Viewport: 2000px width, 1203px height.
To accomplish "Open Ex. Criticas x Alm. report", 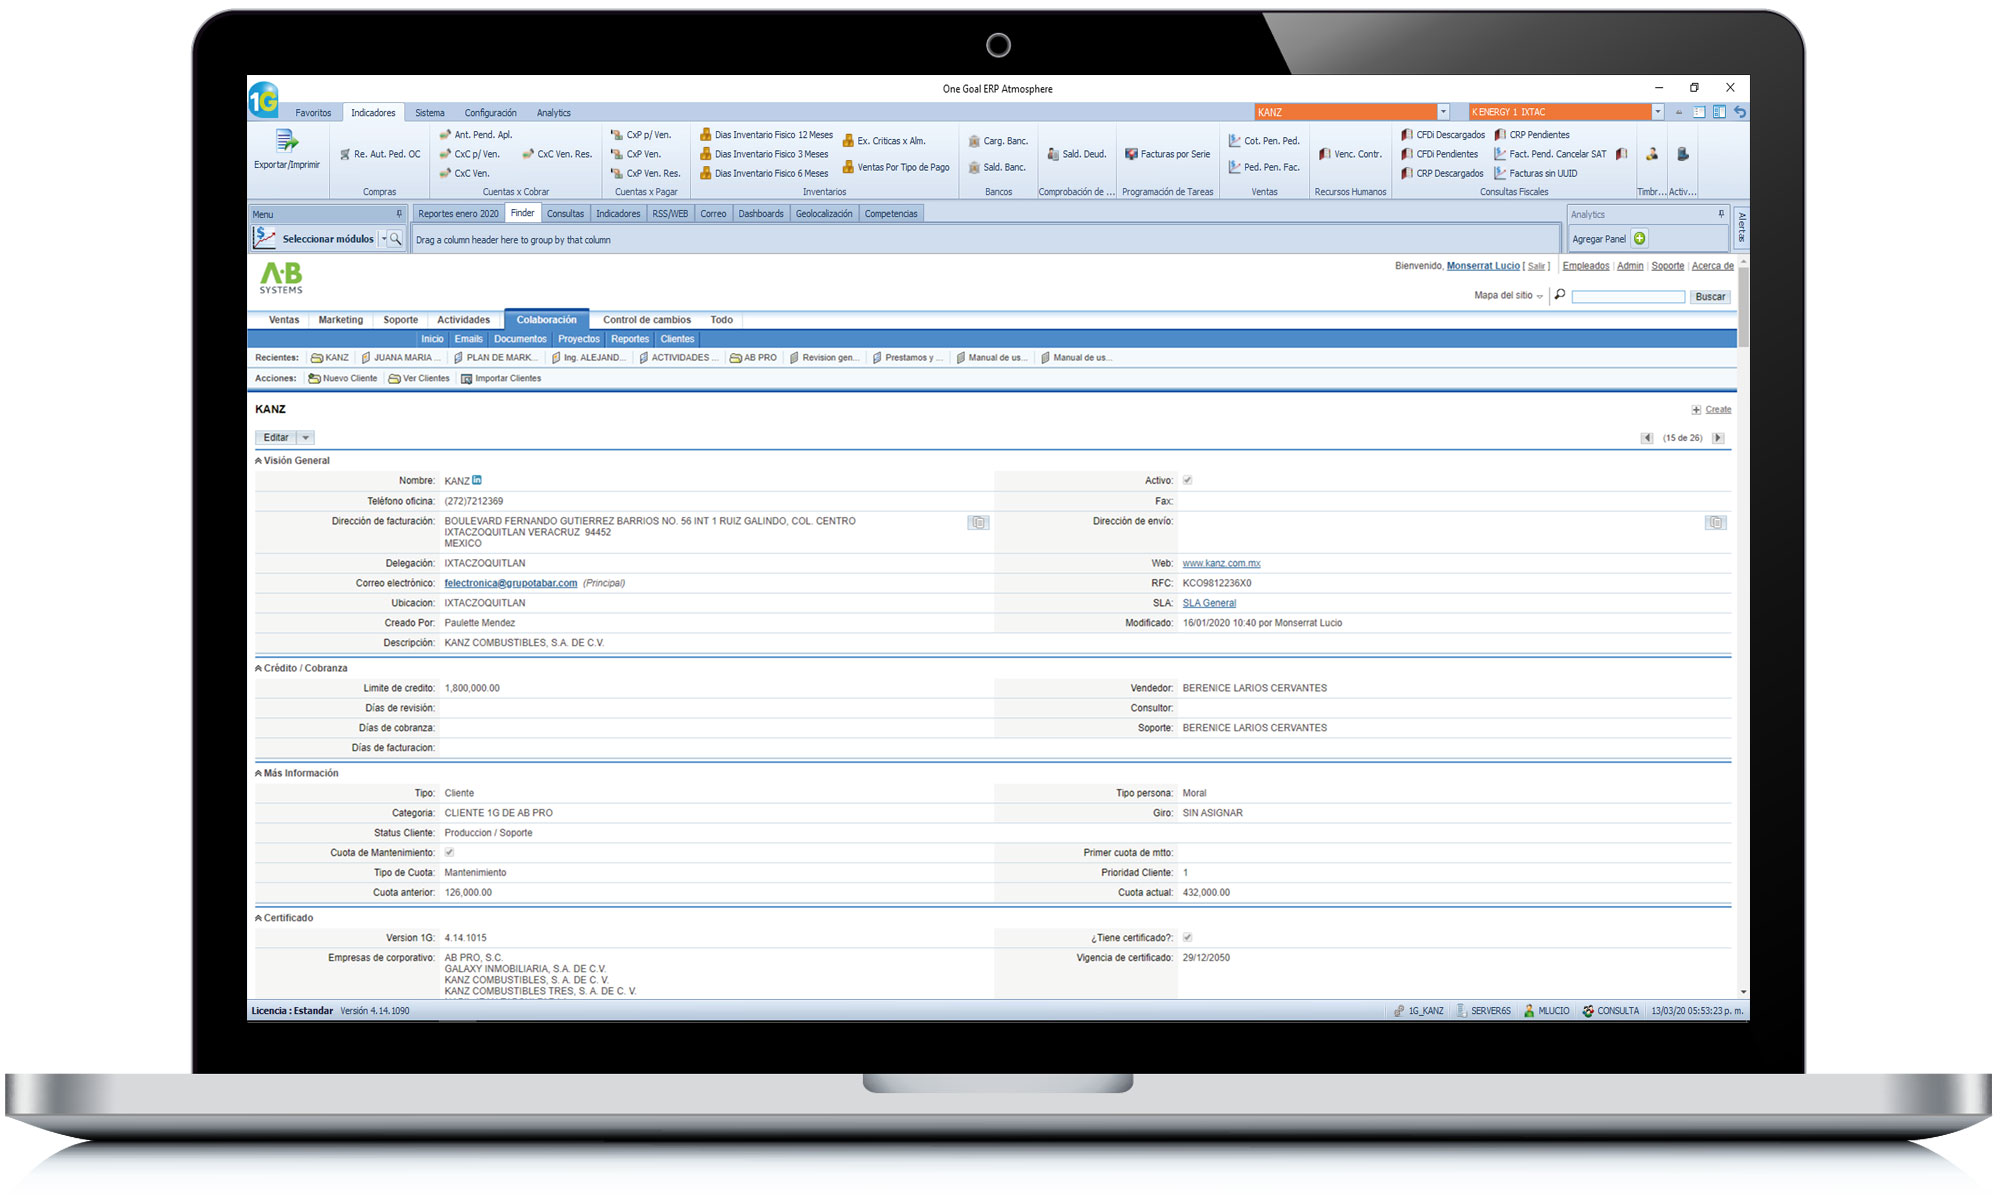I will (884, 141).
